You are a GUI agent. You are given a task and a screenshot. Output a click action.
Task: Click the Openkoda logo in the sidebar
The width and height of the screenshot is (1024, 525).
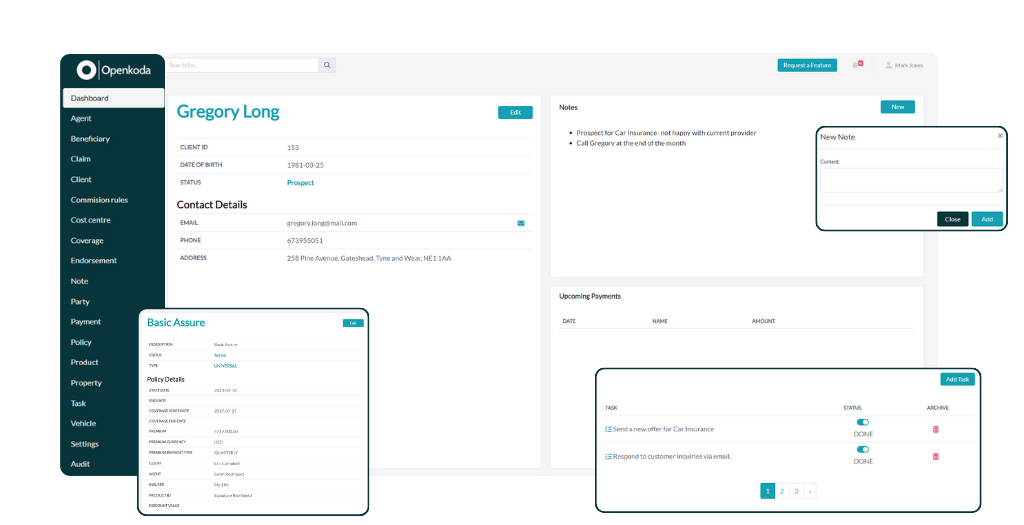pos(112,69)
